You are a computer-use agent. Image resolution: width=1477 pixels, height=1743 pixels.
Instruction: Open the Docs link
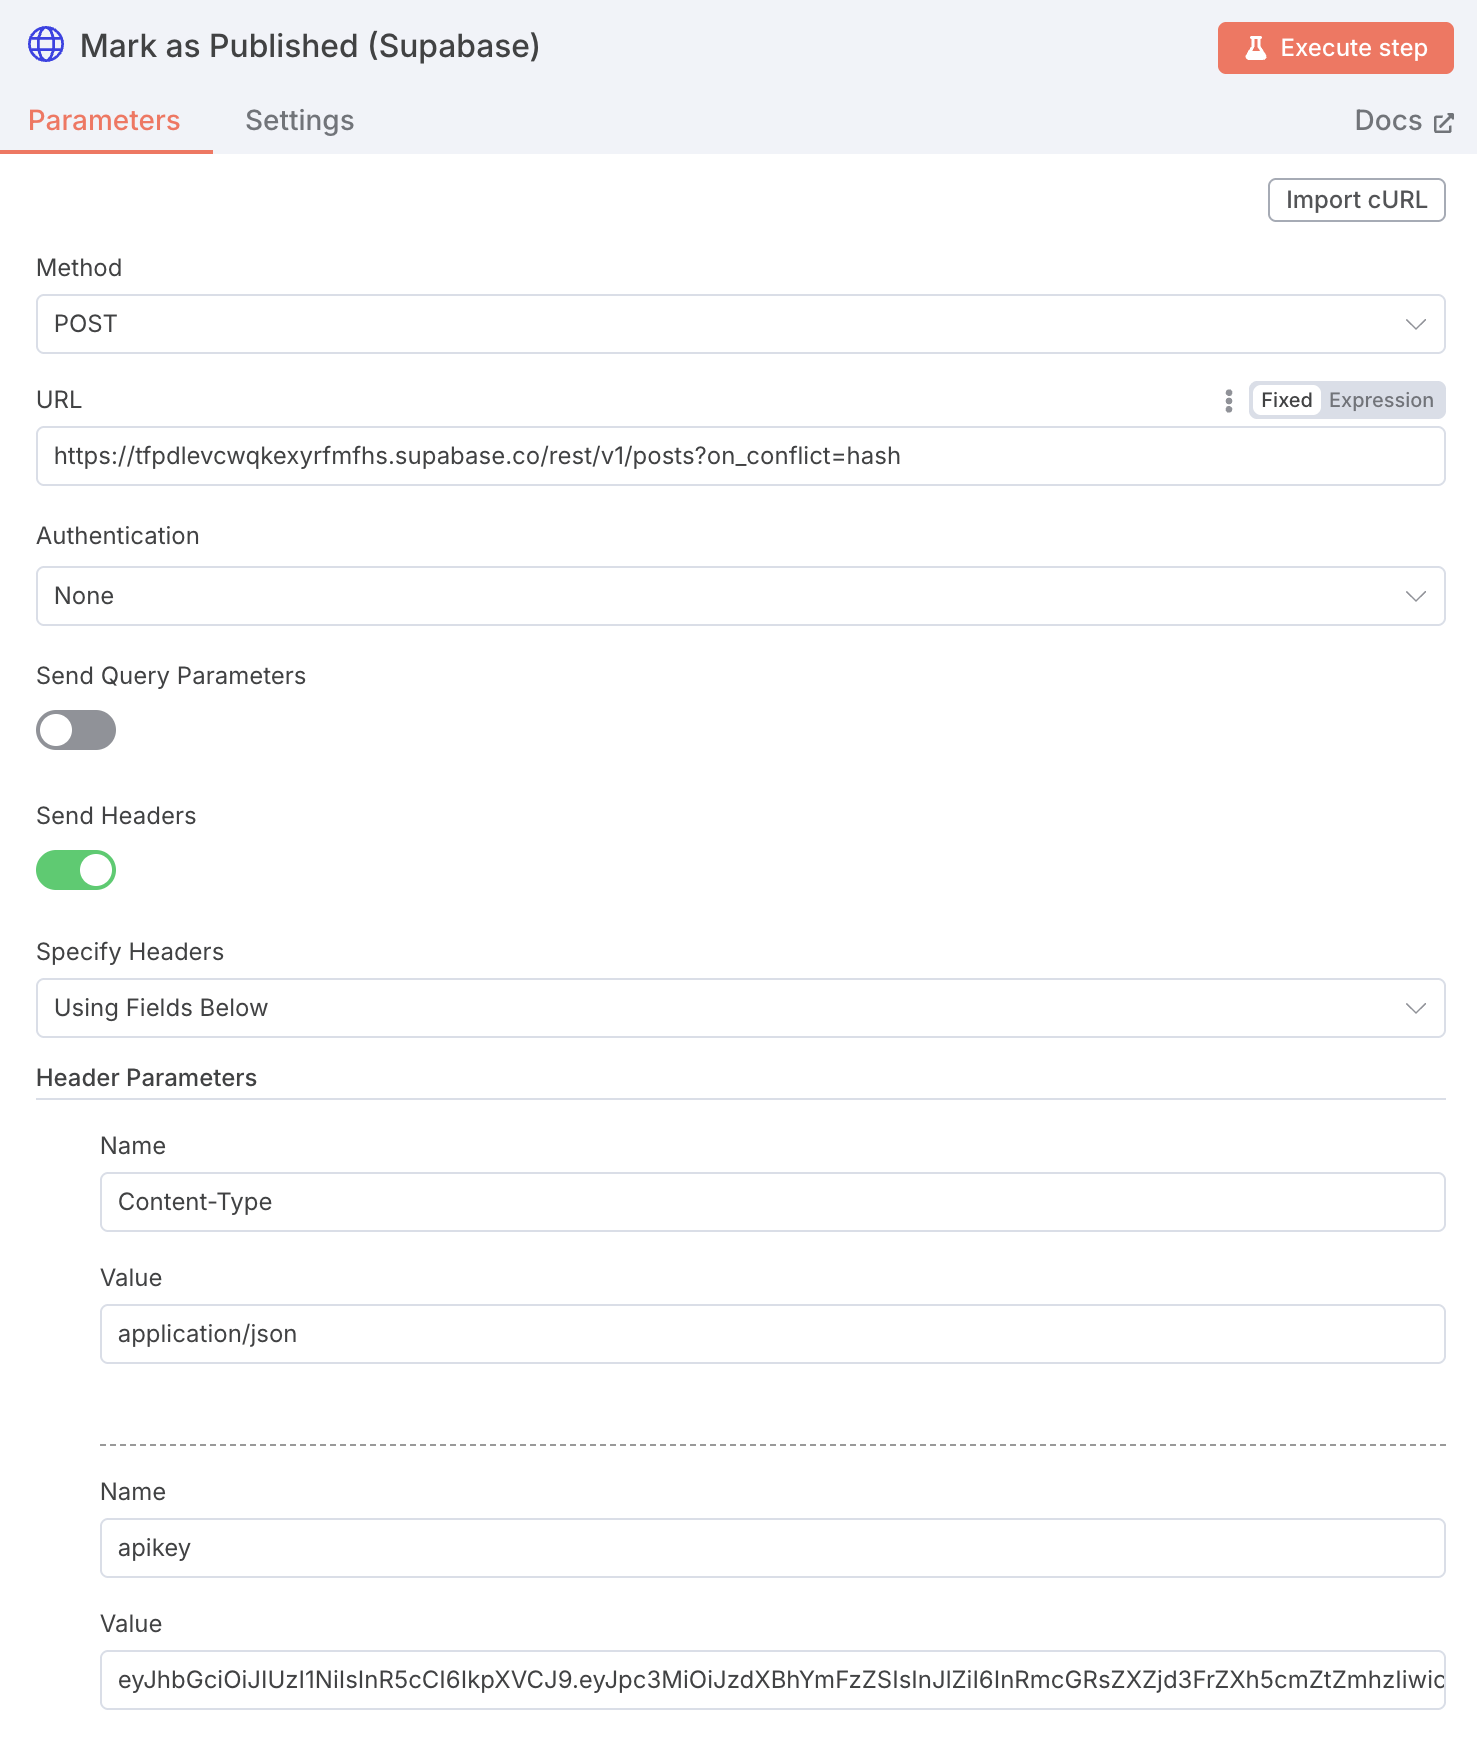1388,121
